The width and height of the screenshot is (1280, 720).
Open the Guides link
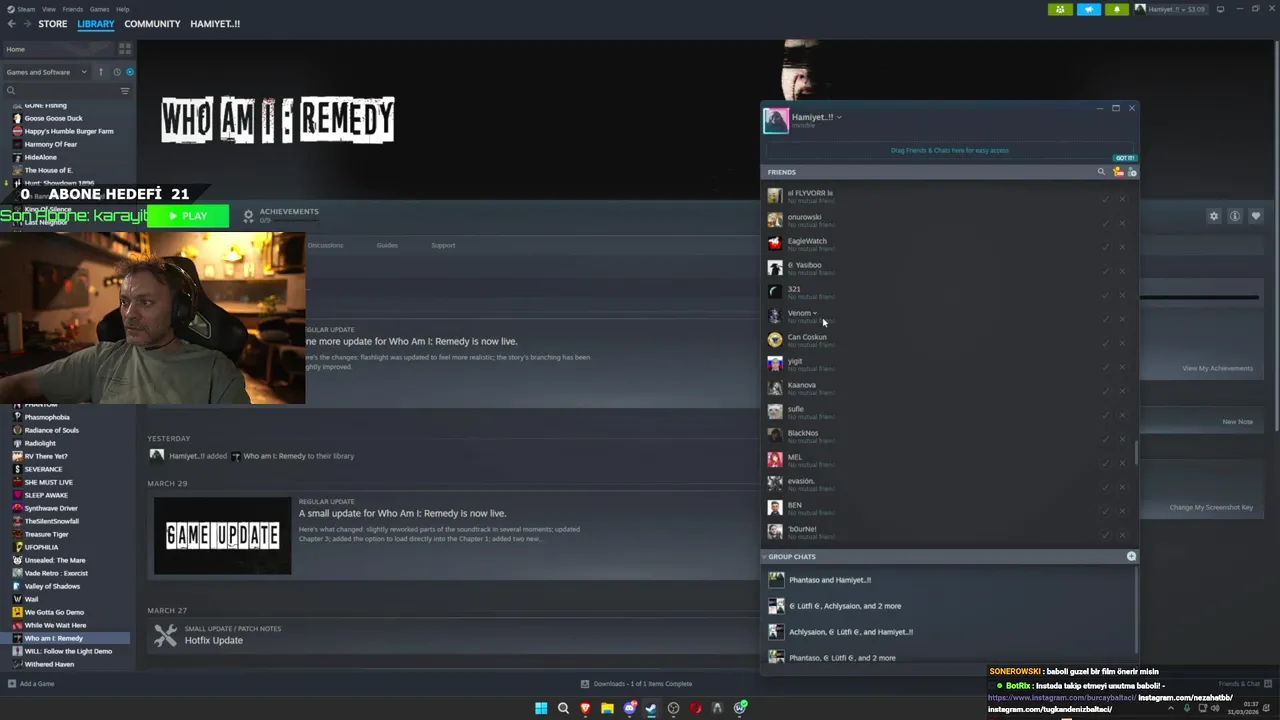pos(387,245)
